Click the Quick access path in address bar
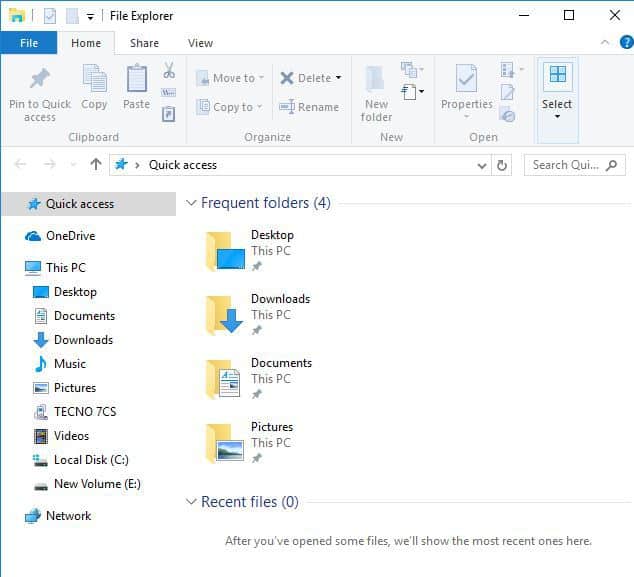The height and width of the screenshot is (577, 634). (x=183, y=165)
